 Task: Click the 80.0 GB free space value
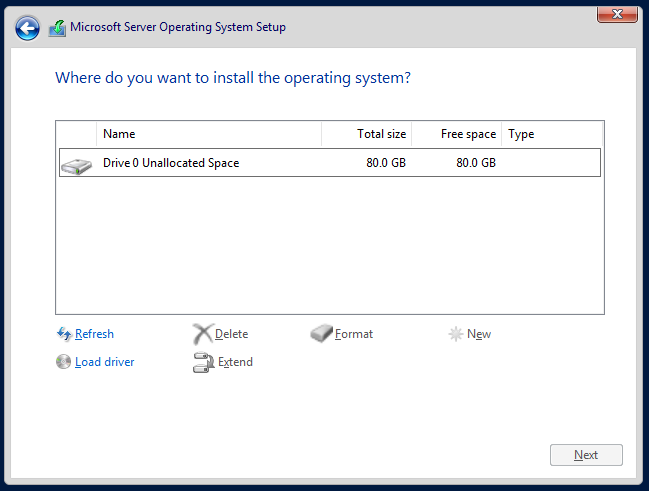pyautogui.click(x=476, y=163)
